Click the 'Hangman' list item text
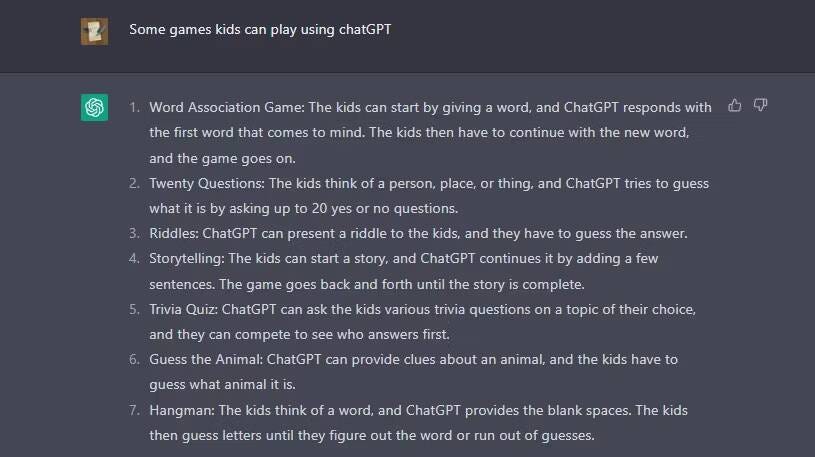The height and width of the screenshot is (457, 815). pos(418,423)
